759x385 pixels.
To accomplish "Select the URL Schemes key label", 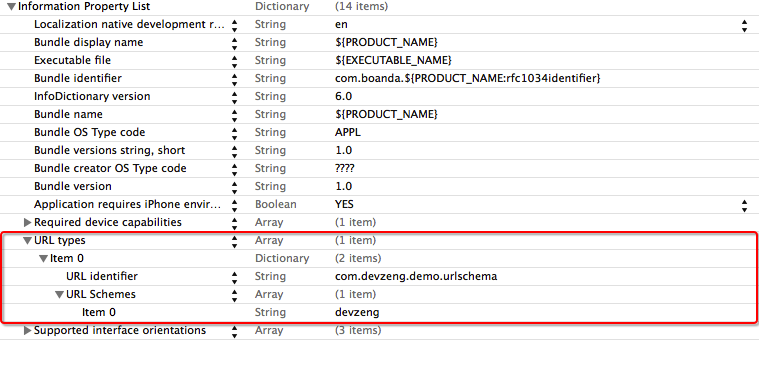I will point(101,294).
